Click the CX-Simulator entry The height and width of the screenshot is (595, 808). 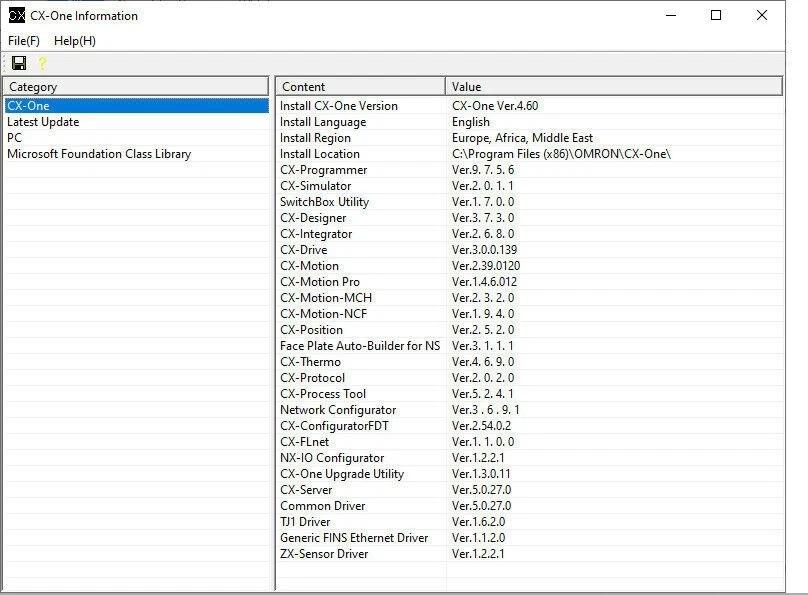[315, 186]
